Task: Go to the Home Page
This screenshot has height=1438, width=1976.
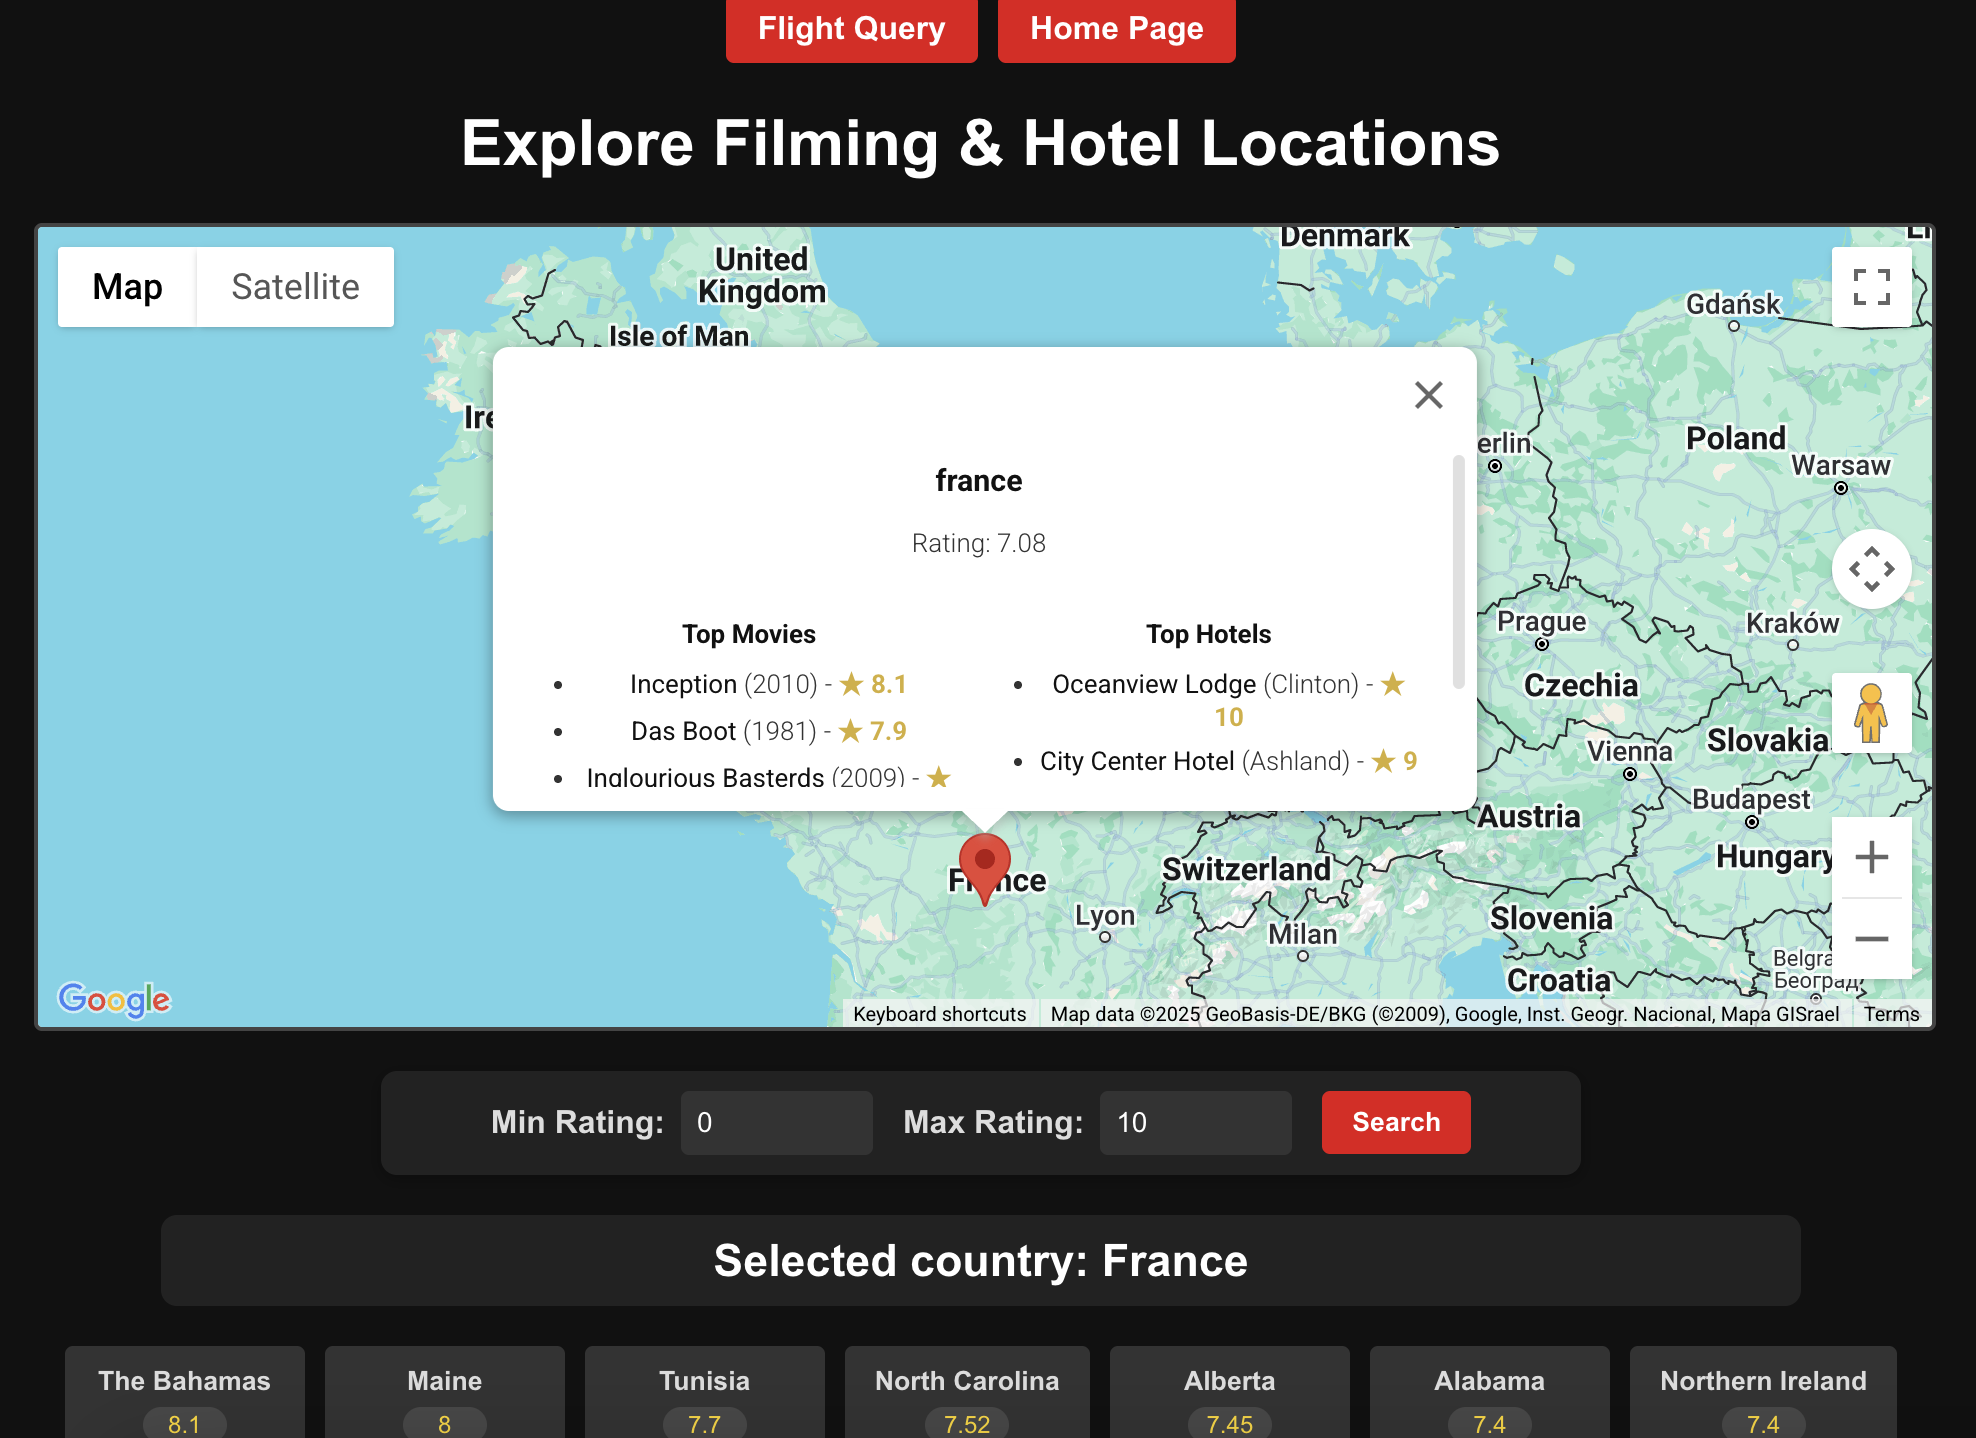Action: click(x=1116, y=29)
